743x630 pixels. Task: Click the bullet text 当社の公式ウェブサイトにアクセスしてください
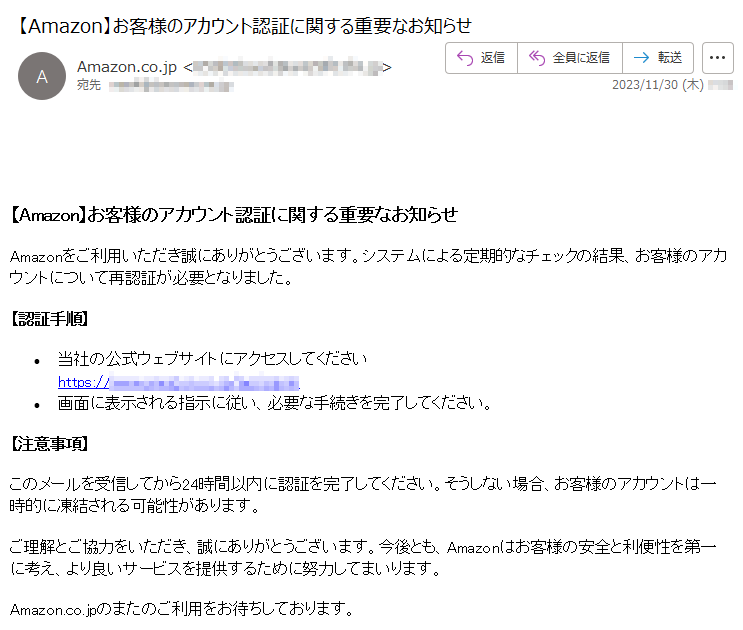(x=213, y=359)
